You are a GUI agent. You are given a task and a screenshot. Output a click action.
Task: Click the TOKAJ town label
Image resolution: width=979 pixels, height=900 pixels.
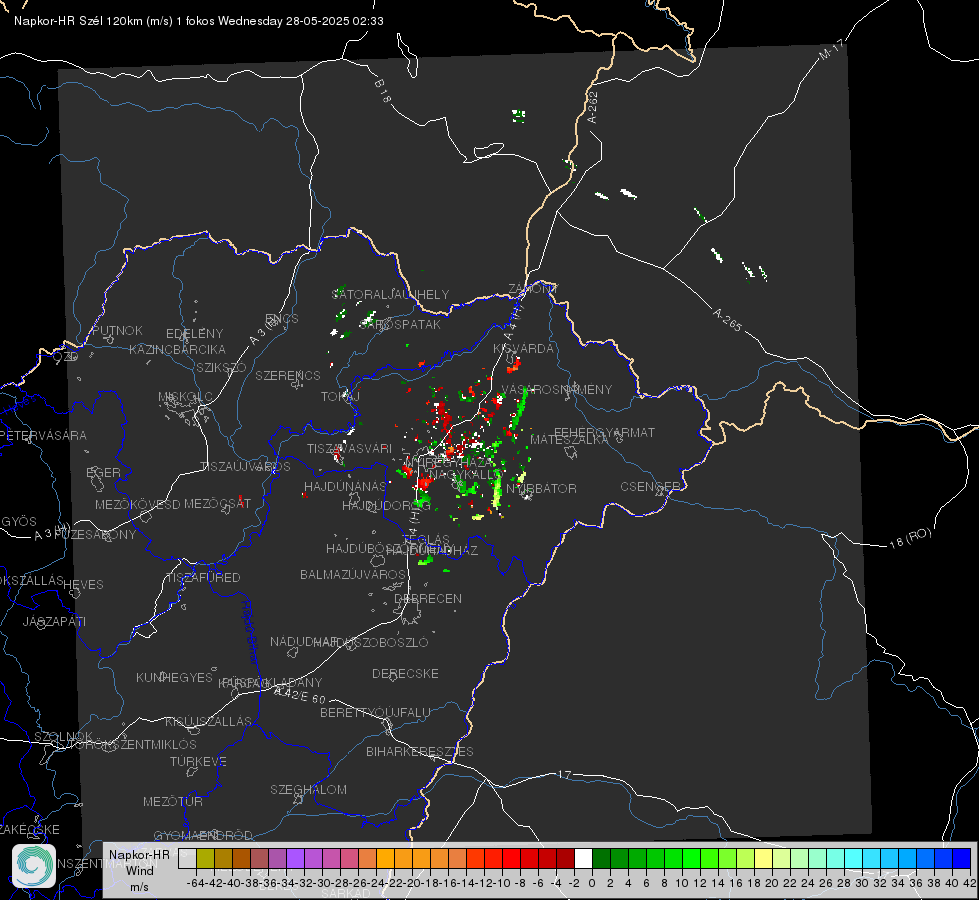pyautogui.click(x=341, y=397)
